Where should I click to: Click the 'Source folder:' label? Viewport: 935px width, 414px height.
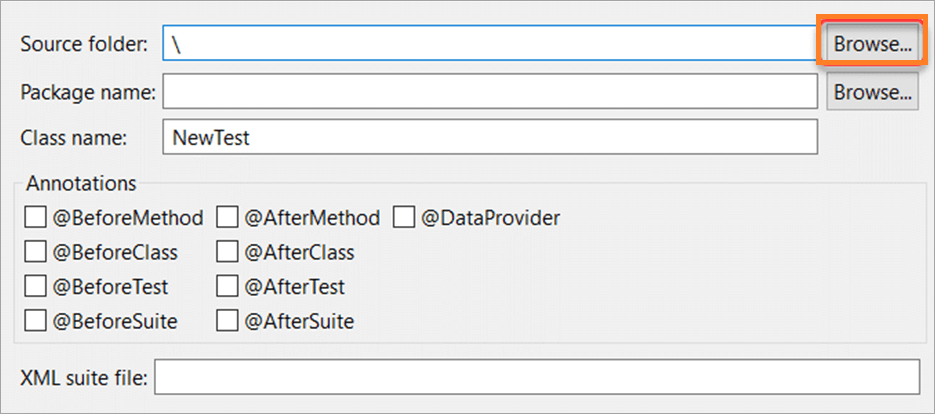84,45
